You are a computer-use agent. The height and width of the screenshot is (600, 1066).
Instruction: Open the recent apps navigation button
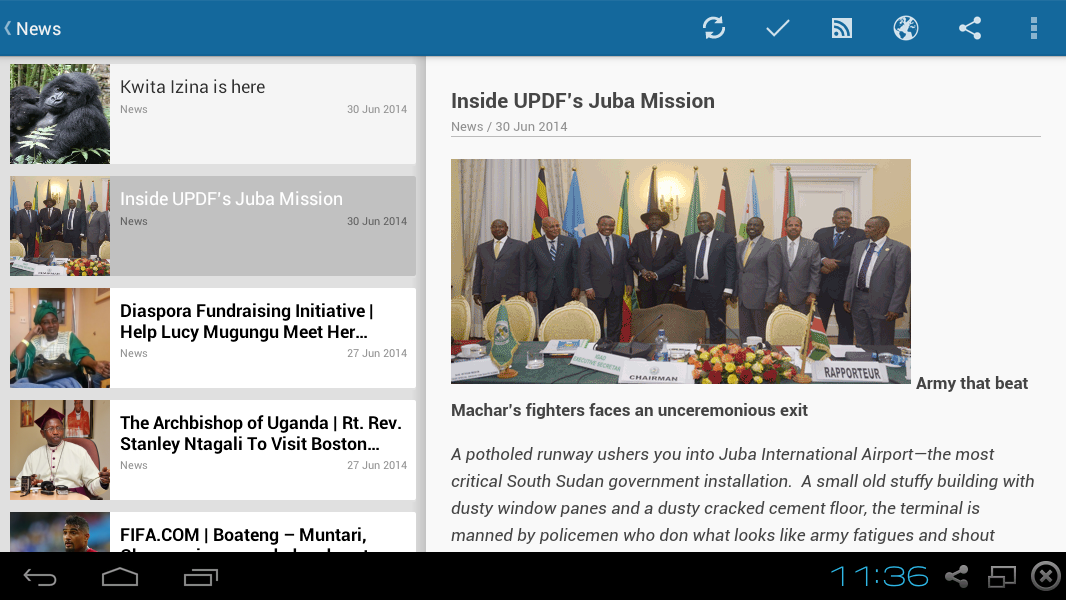[201, 578]
